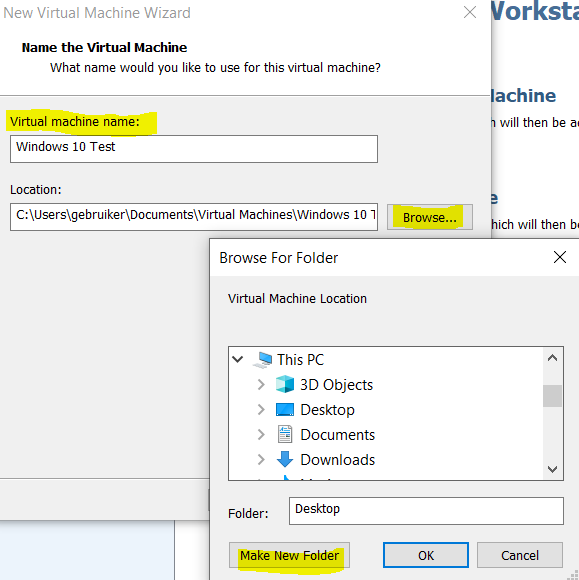Screen dimensions: 579x580
Task: Select the 3D Objects cube icon
Action: pos(285,384)
